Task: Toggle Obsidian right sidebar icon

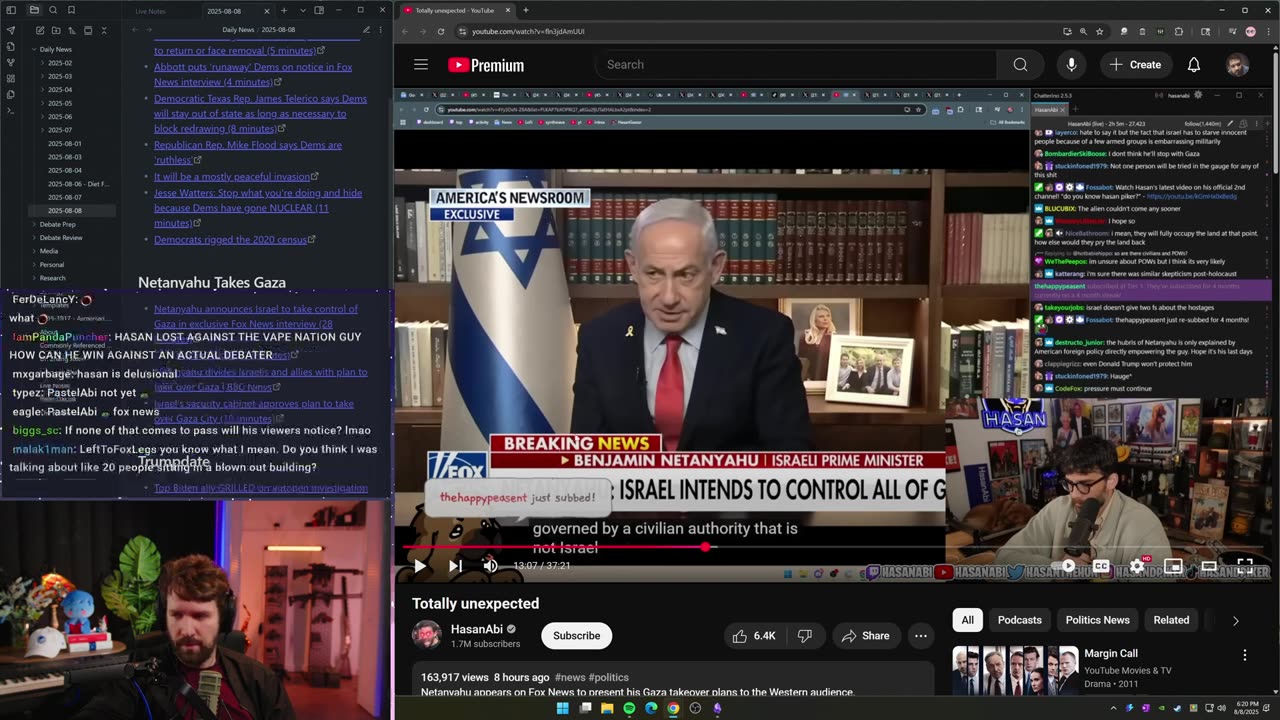Action: pyautogui.click(x=319, y=10)
